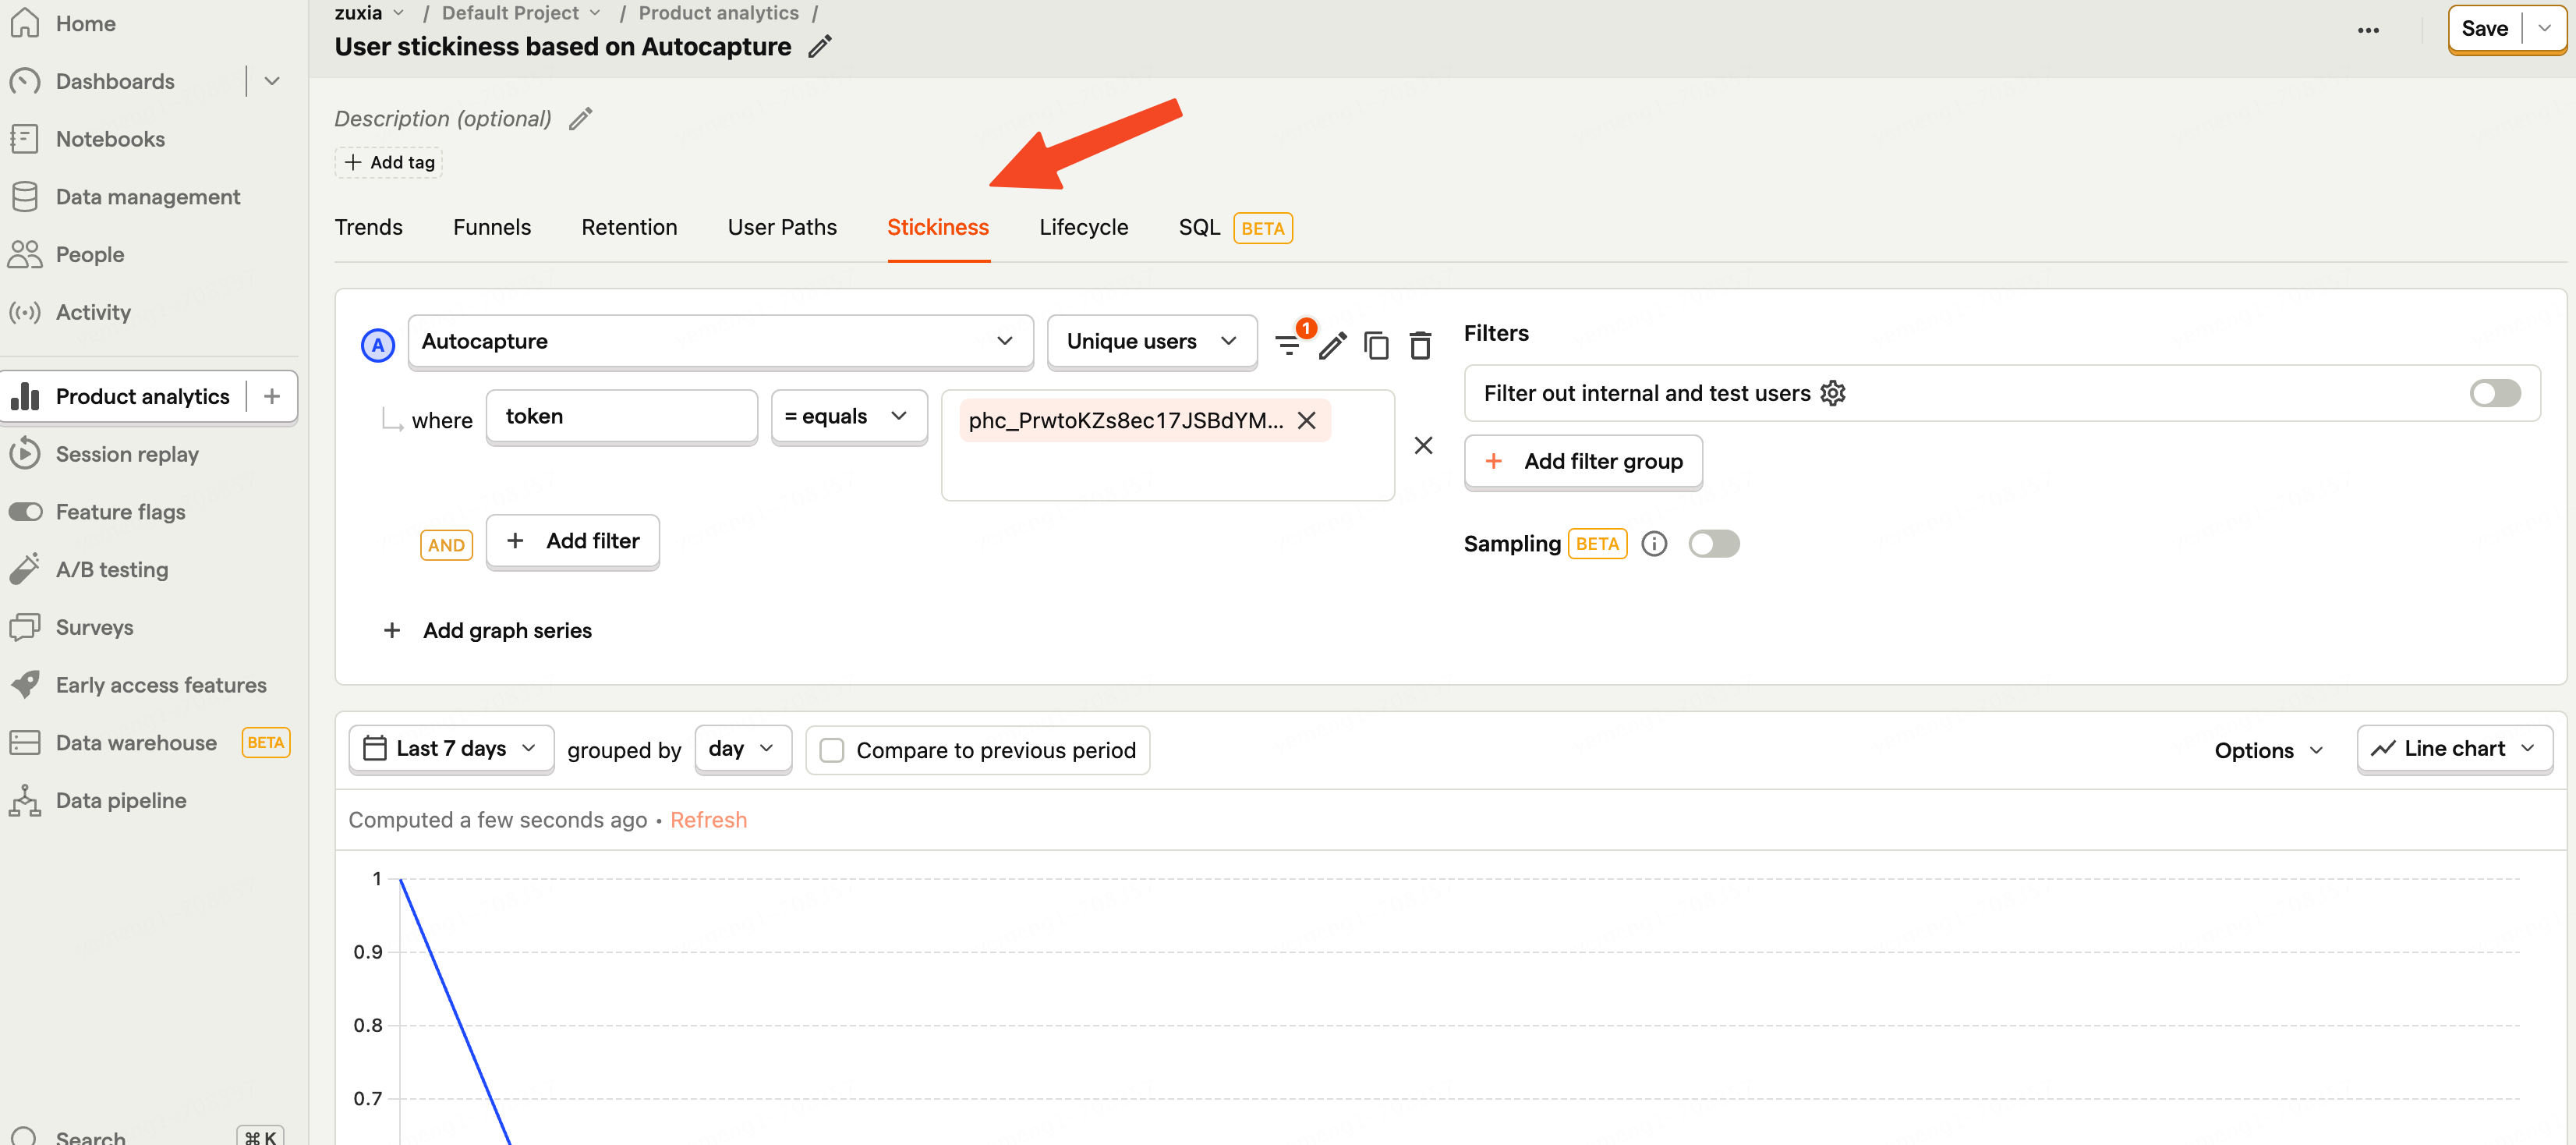
Task: Open the Unique users dropdown
Action: [x=1151, y=342]
